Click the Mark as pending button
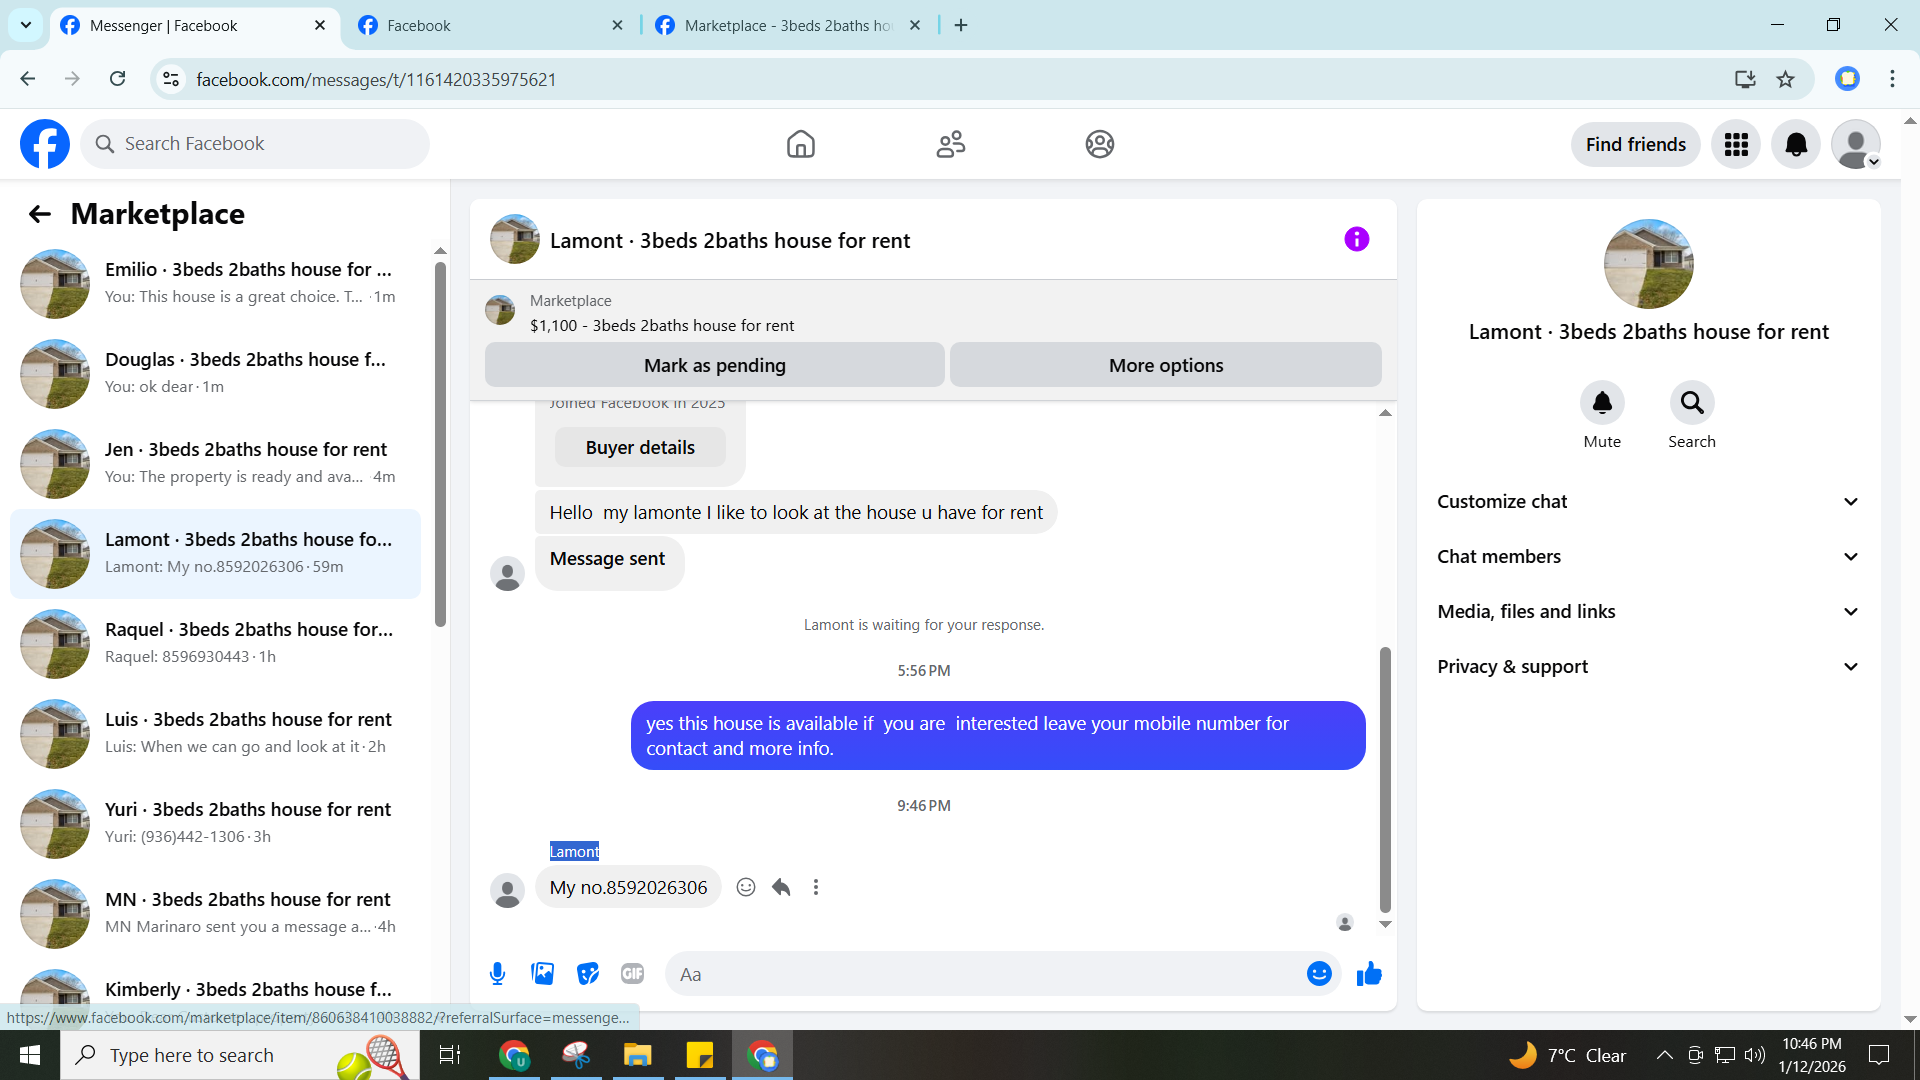The width and height of the screenshot is (1920, 1080). (x=714, y=365)
